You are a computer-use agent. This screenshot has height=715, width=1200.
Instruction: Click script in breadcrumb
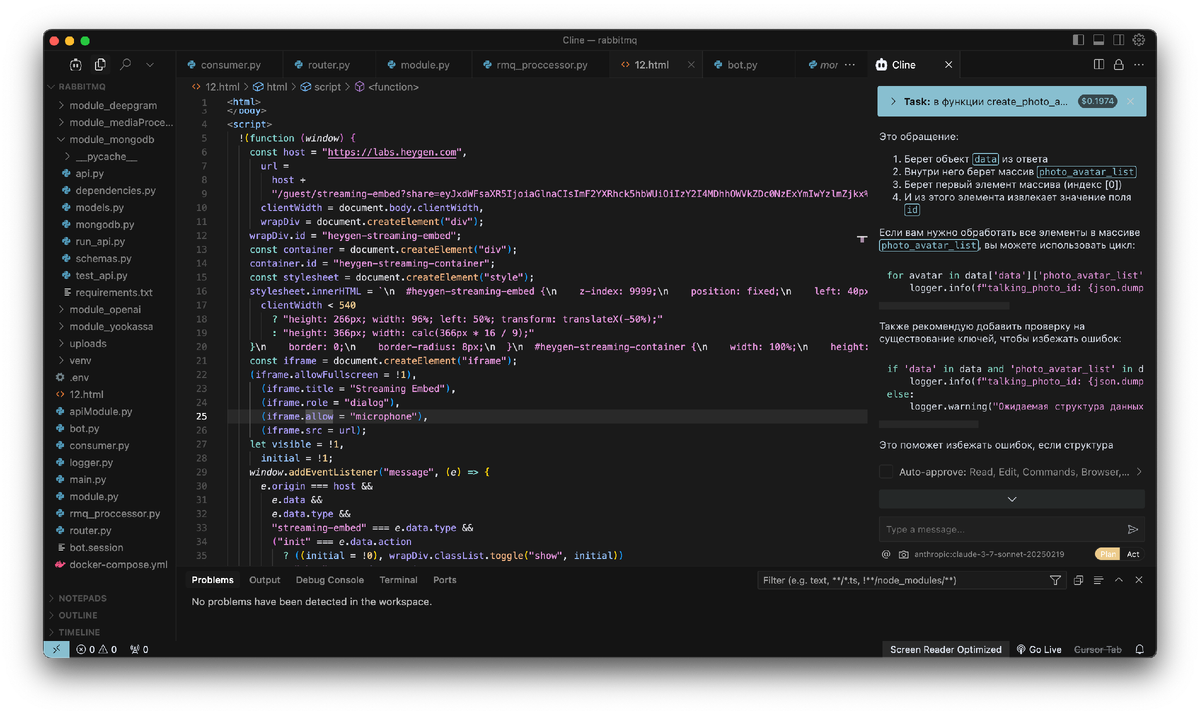pos(320,87)
